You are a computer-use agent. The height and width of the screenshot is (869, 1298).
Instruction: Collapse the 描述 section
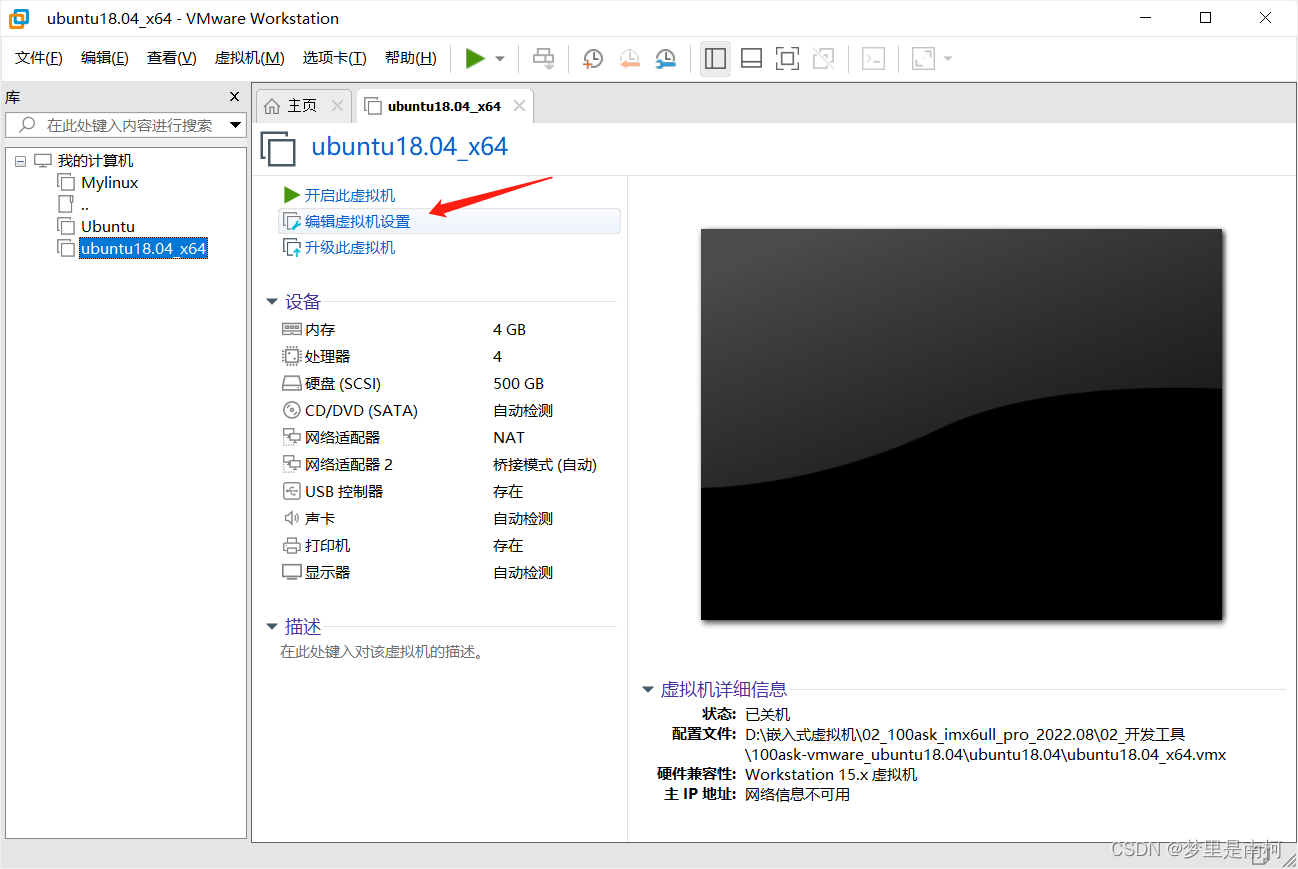pos(272,627)
